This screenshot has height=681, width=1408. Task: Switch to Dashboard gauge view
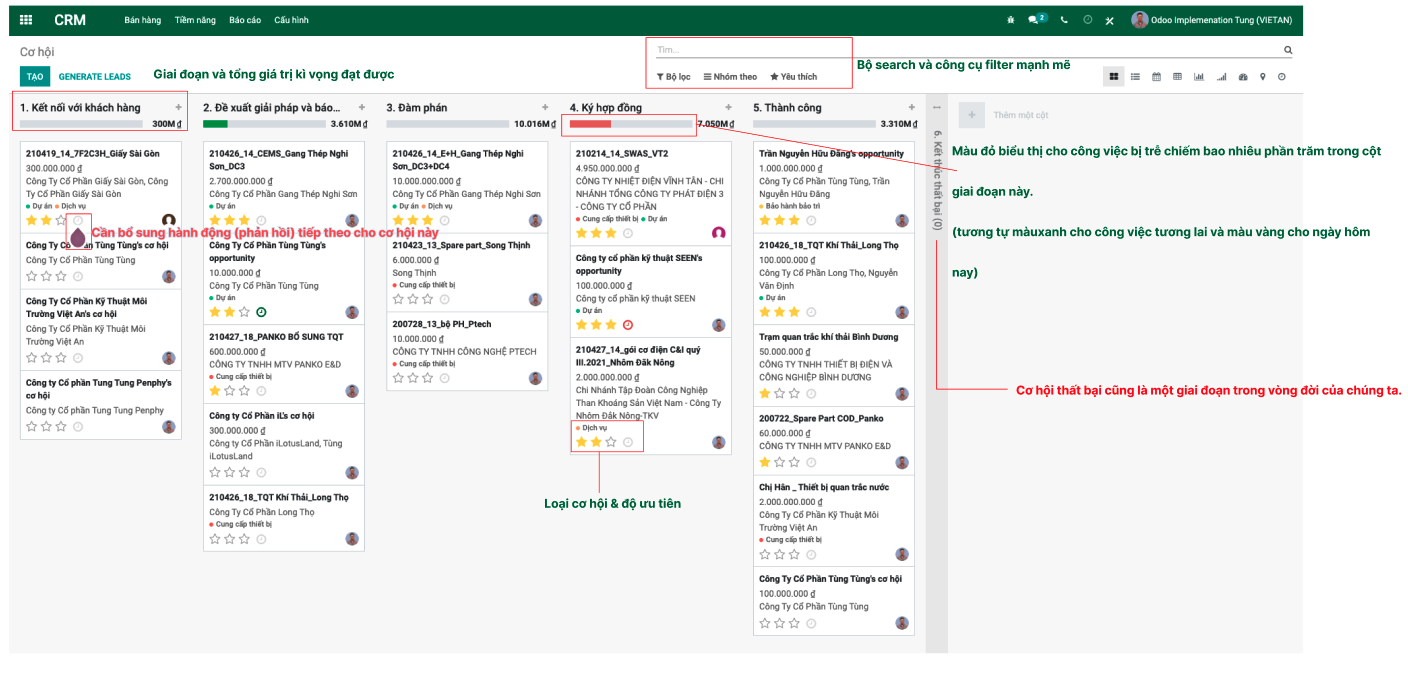pyautogui.click(x=1243, y=76)
